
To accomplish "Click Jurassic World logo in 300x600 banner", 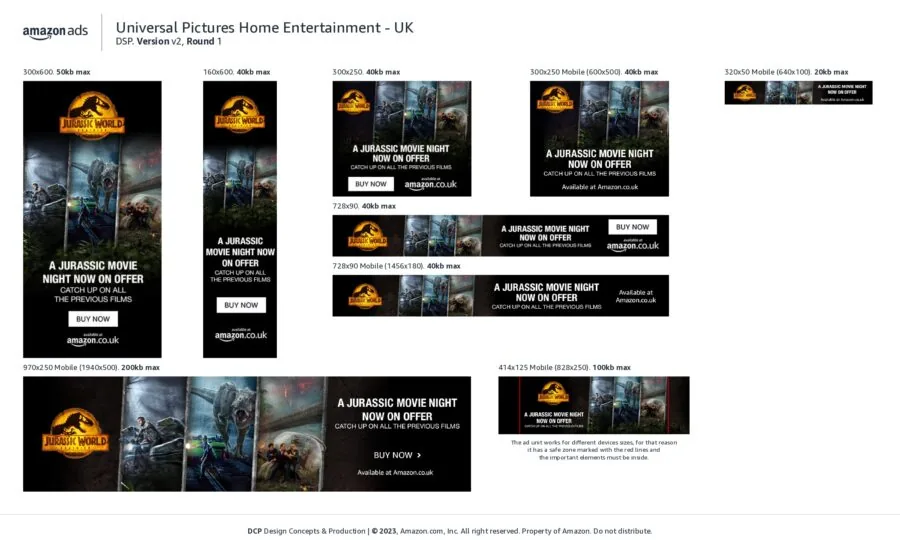I will pyautogui.click(x=92, y=115).
